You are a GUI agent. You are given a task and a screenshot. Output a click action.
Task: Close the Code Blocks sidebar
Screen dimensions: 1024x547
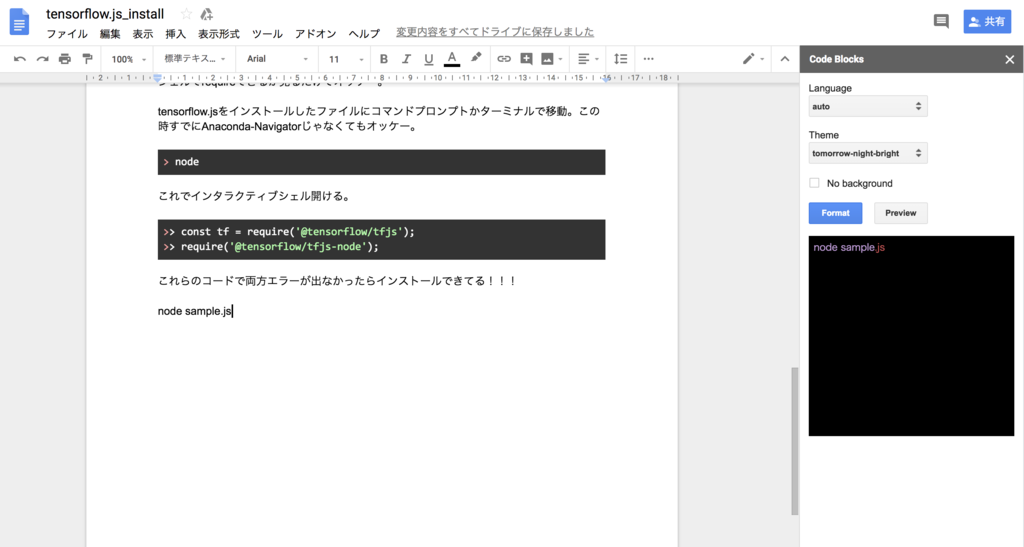[1010, 59]
